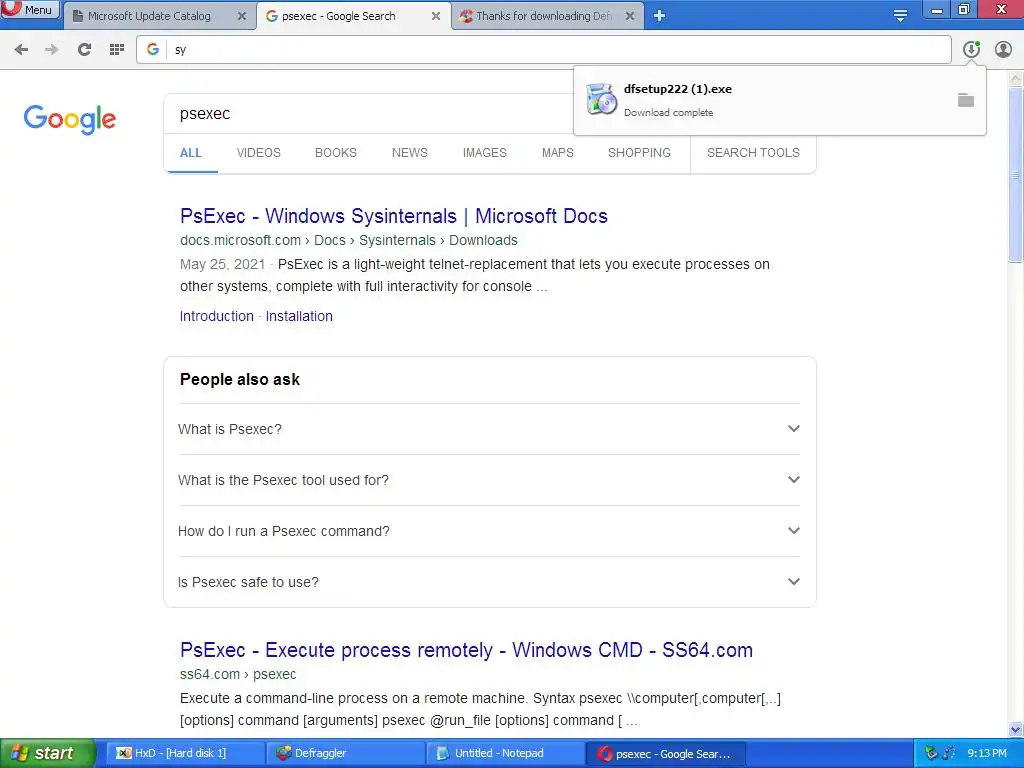
Task: Expand 'What is the Psexec tool used for?'
Action: coord(489,480)
